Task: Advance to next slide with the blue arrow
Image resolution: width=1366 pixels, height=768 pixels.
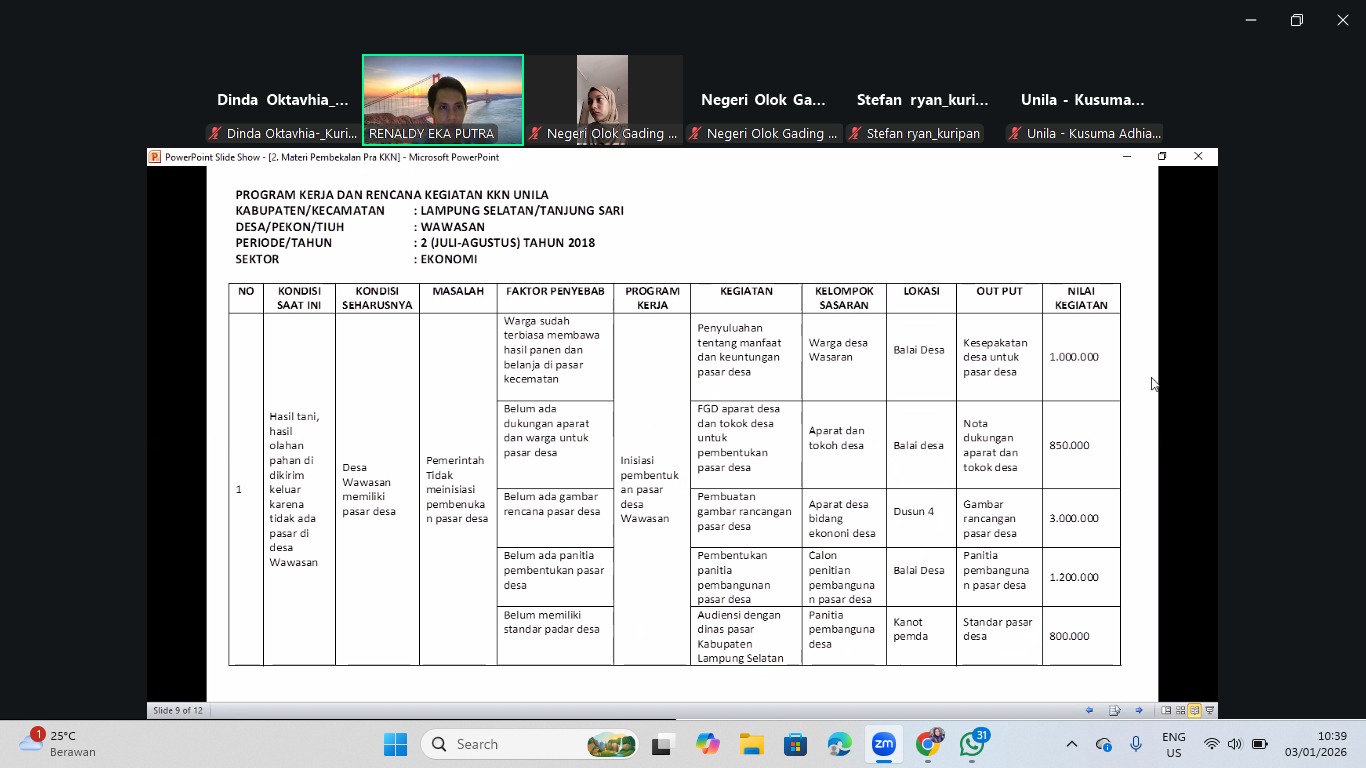Action: click(1139, 710)
